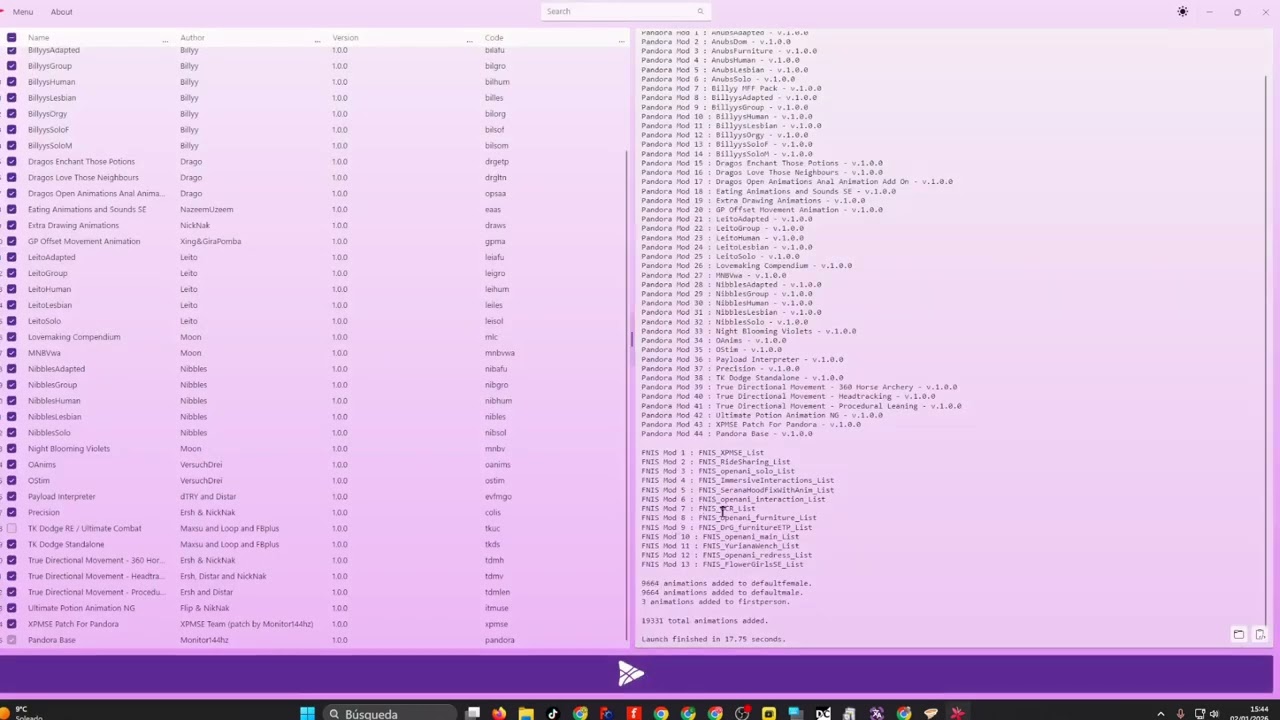Viewport: 1280px width, 720px height.
Task: Click the copy log icon below log
Action: [1260, 634]
